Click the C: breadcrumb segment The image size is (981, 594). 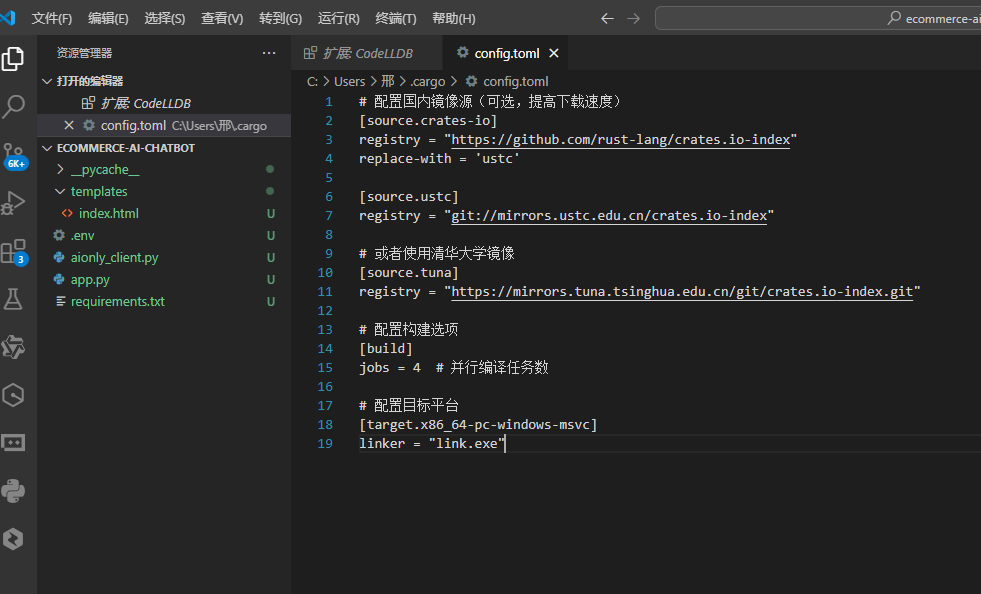[x=312, y=81]
